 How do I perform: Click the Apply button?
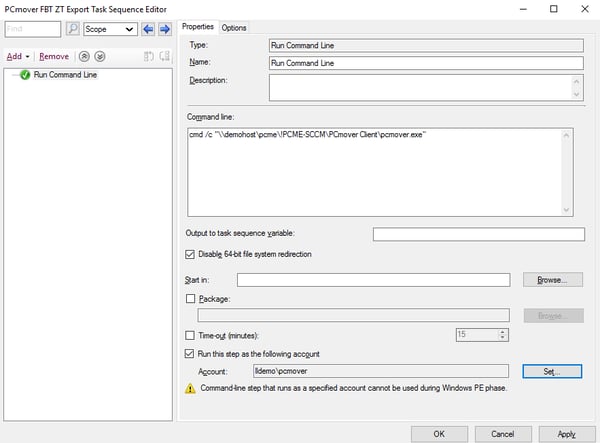click(567, 434)
